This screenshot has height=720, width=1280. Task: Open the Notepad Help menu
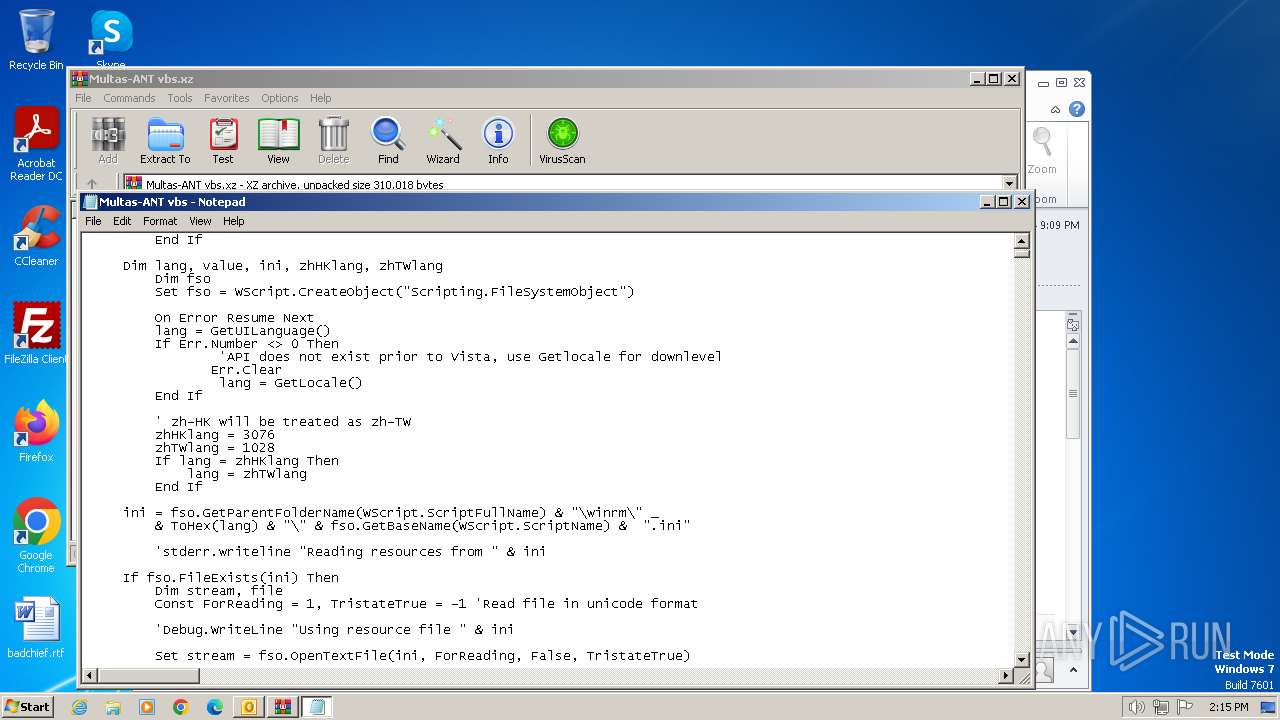point(233,221)
